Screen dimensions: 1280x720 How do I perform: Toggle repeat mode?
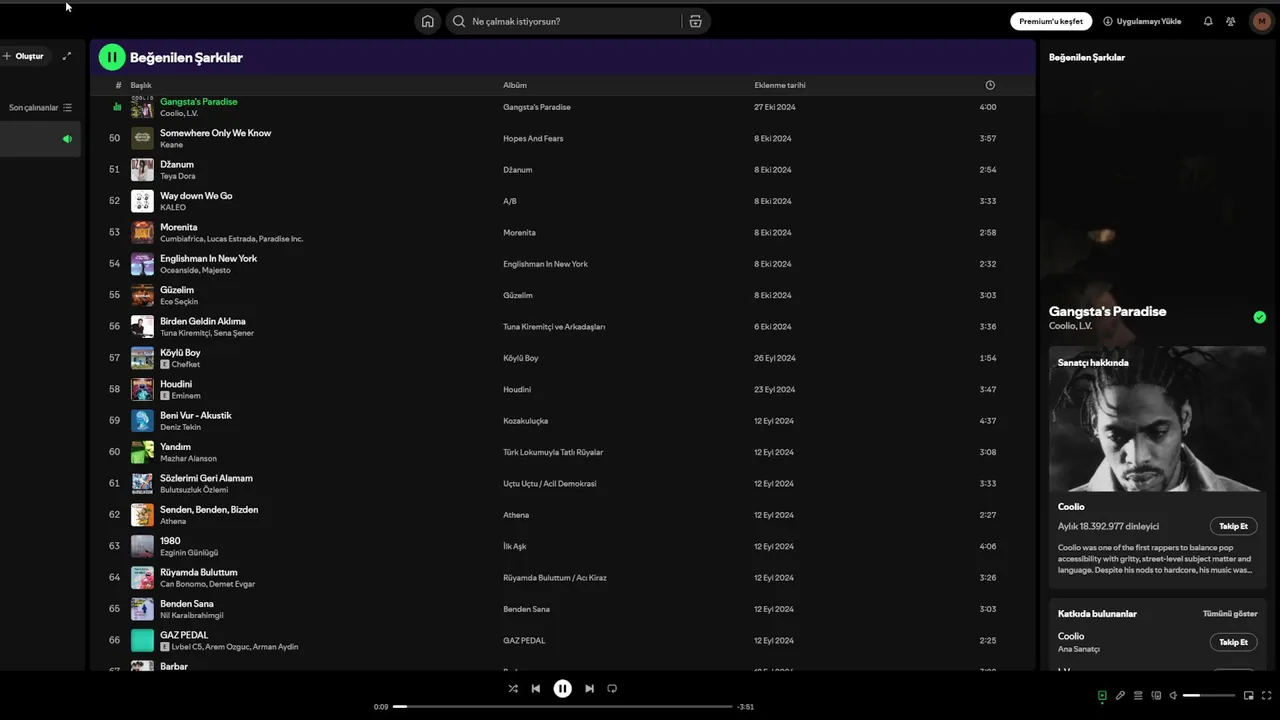click(612, 688)
